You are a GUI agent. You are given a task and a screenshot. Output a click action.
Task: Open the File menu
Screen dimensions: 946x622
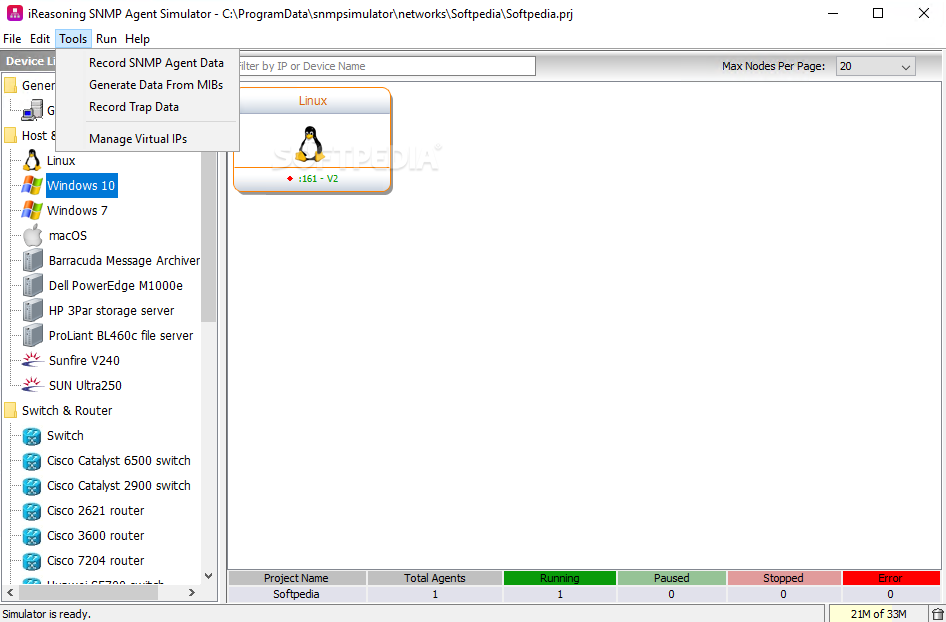(12, 39)
